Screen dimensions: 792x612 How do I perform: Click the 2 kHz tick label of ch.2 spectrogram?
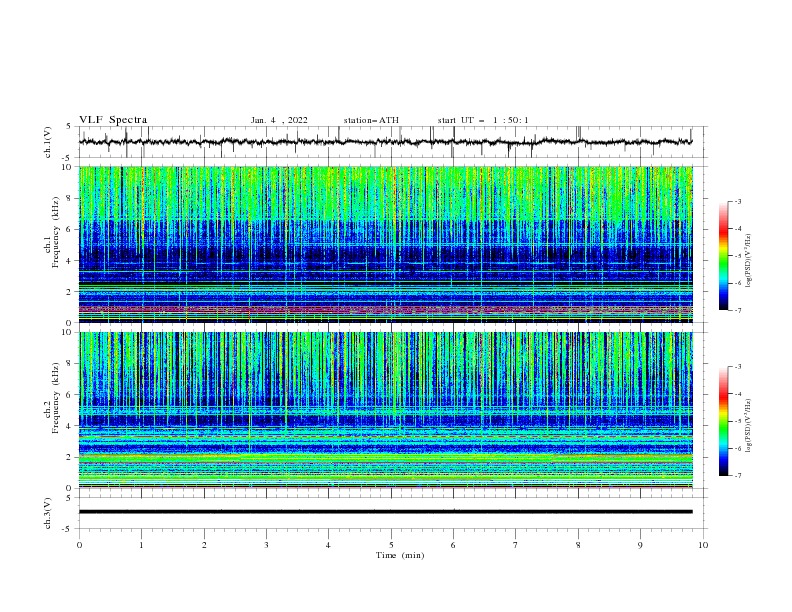coord(71,457)
